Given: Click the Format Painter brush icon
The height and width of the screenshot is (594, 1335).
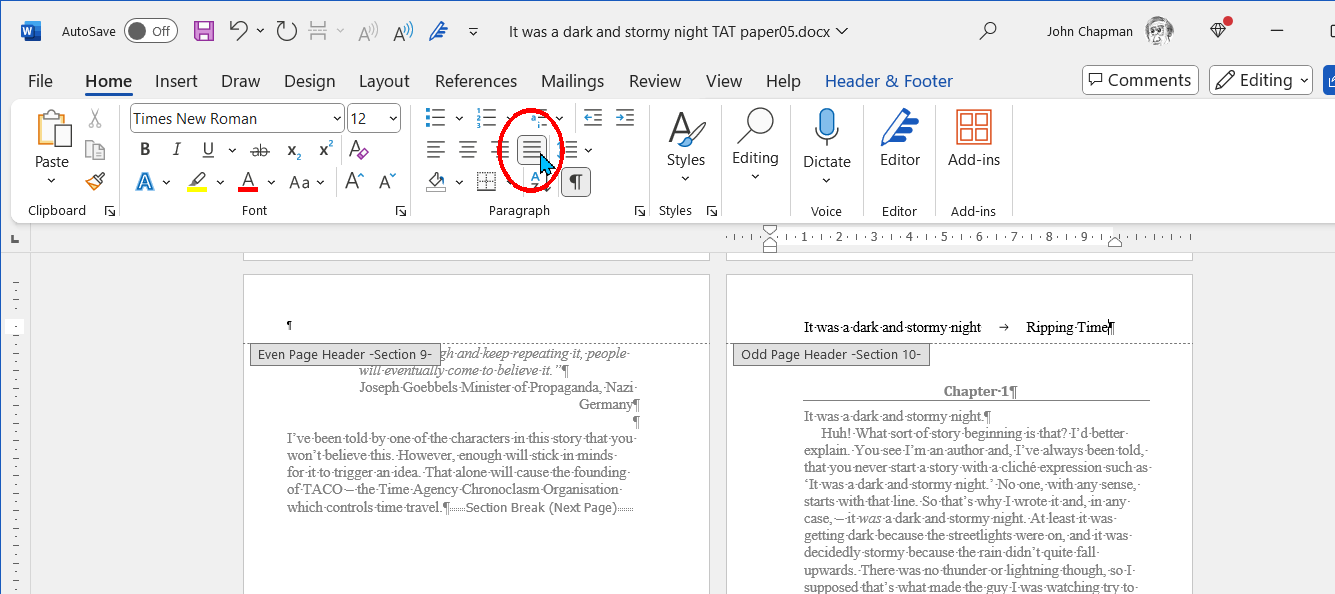Looking at the screenshot, I should 95,182.
